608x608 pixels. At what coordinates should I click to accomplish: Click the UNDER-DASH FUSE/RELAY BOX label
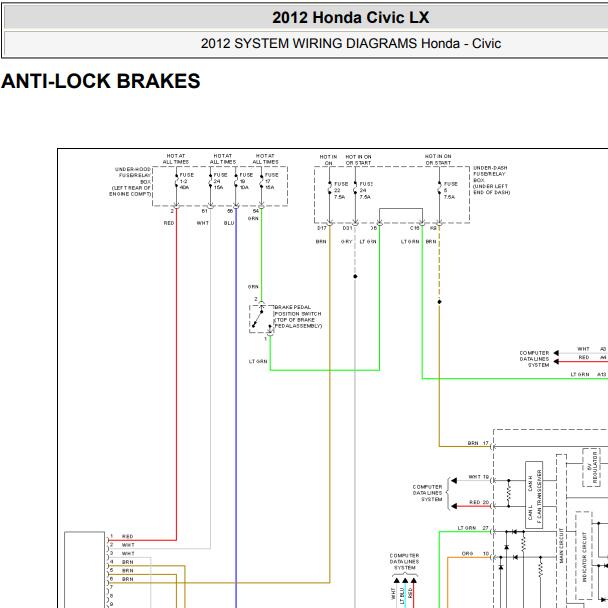(491, 180)
